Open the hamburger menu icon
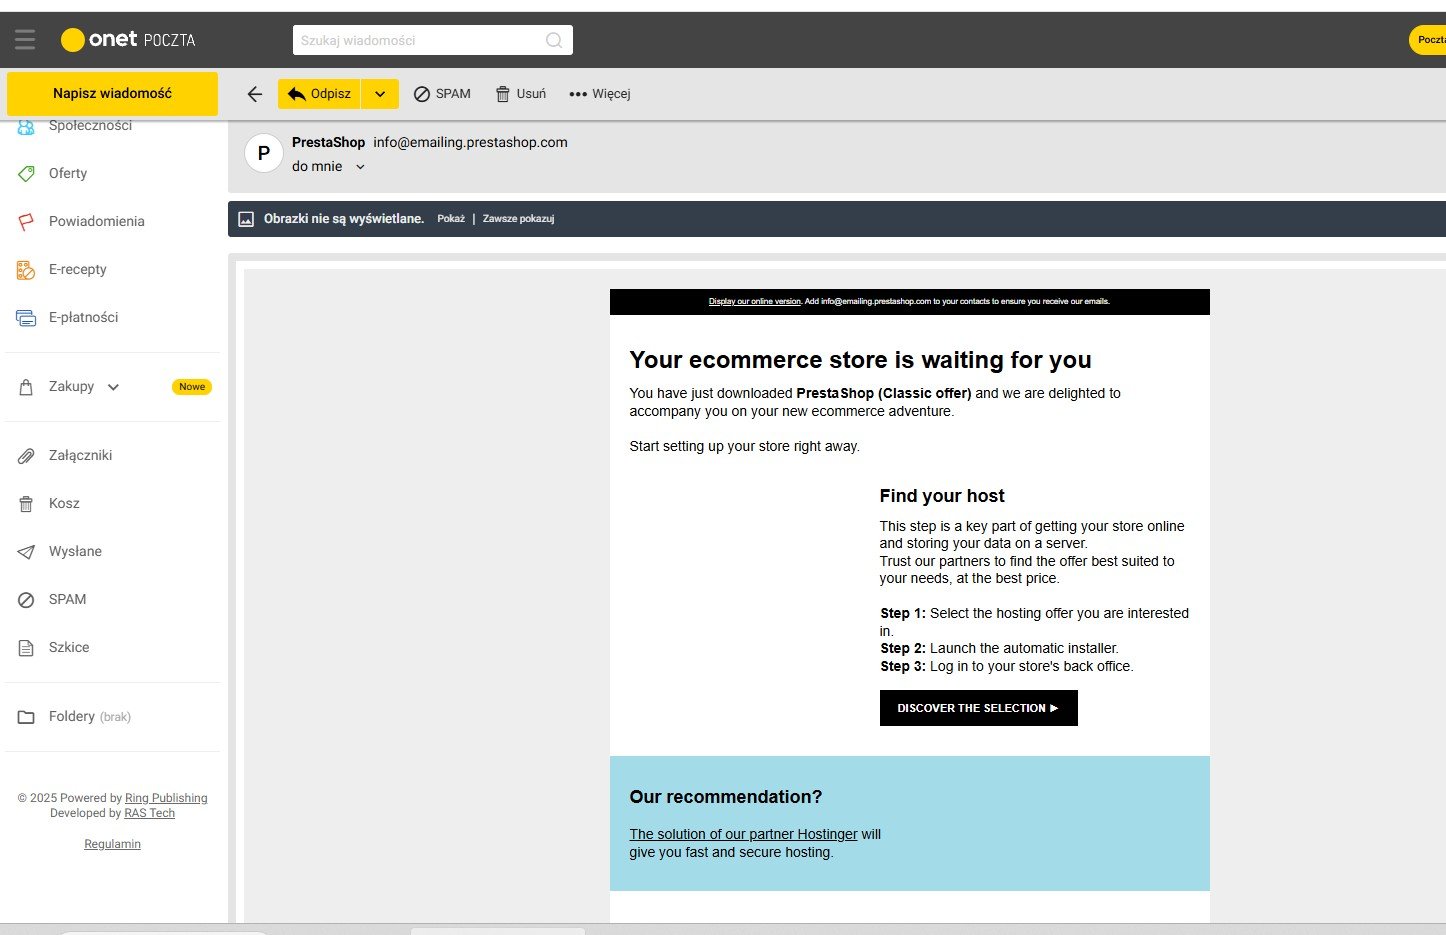 click(25, 40)
